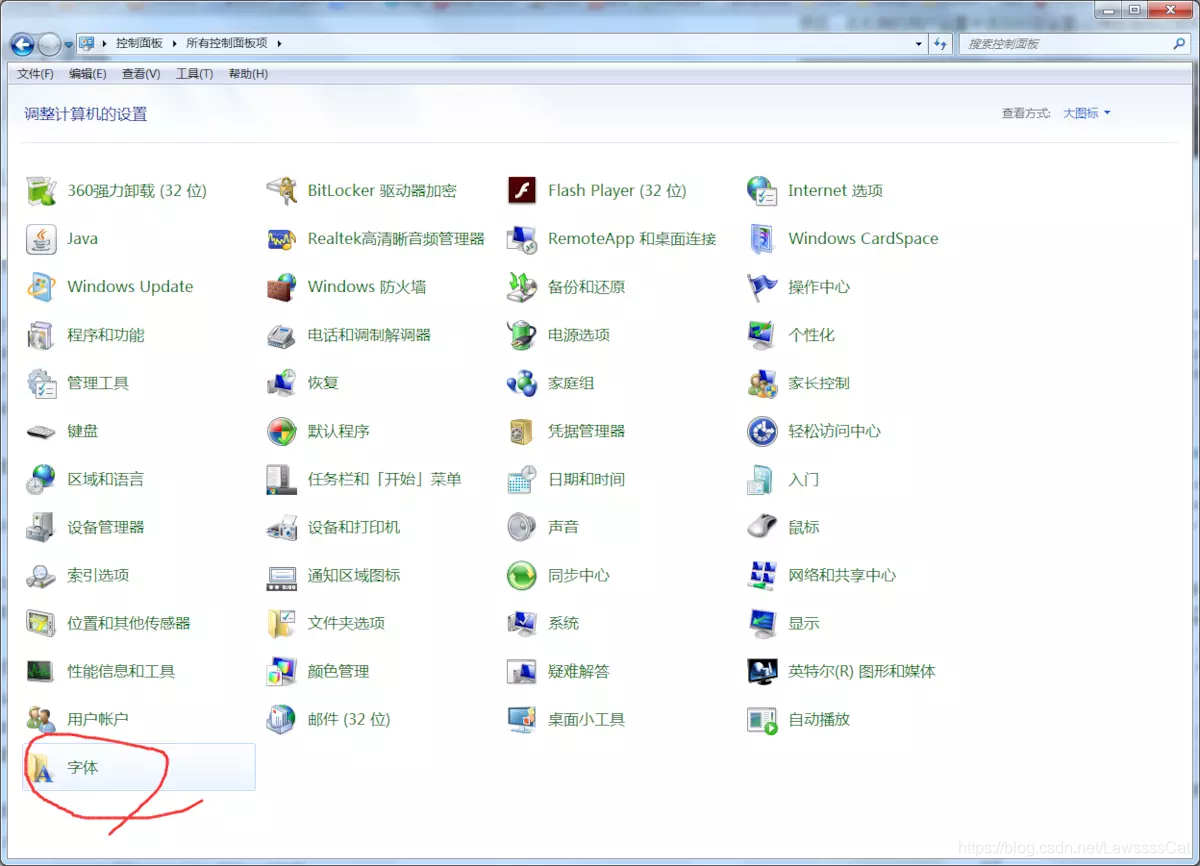
Task: Click the 桌面小工具 link text
Action: [x=586, y=719]
